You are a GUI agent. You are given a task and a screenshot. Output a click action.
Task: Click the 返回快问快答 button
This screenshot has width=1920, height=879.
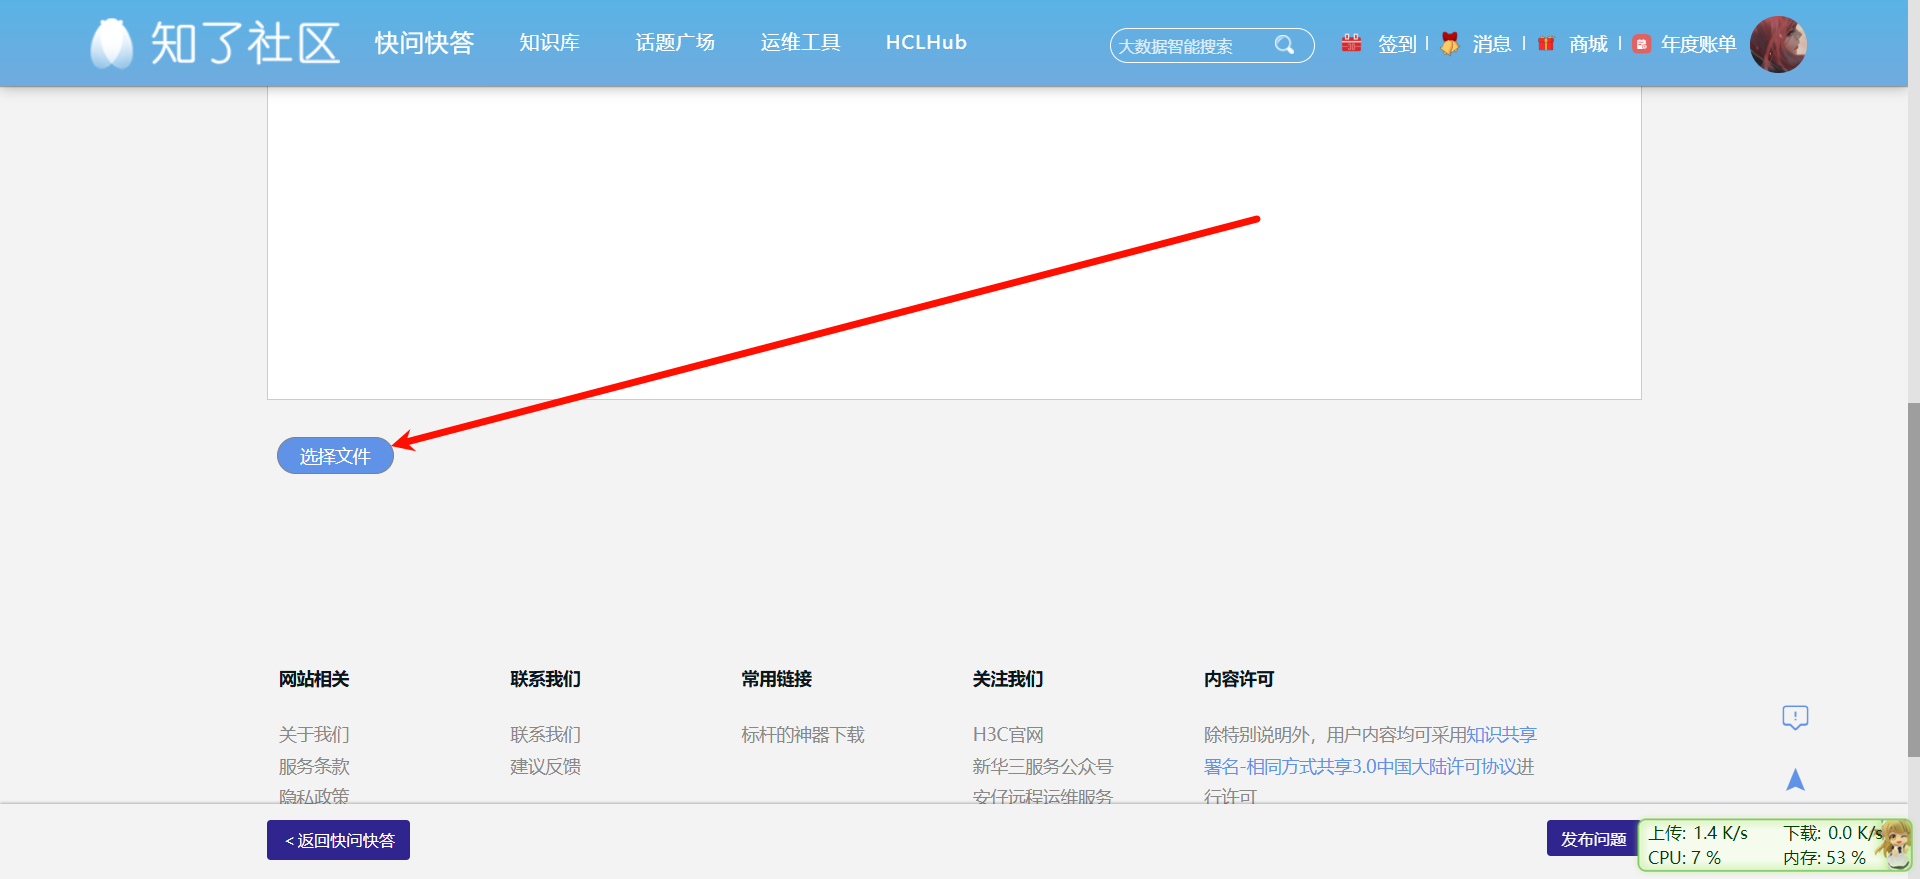(x=338, y=840)
